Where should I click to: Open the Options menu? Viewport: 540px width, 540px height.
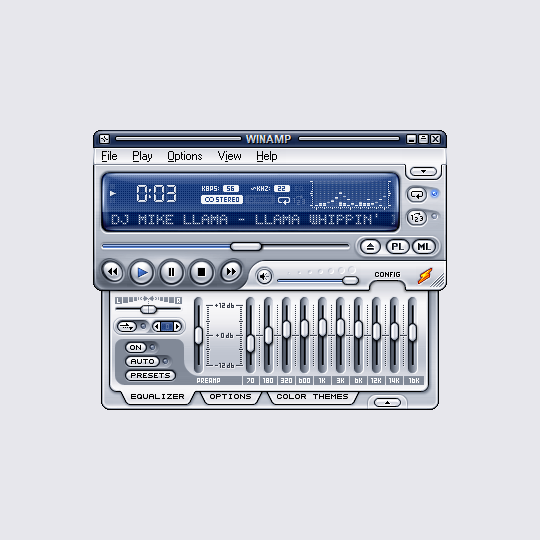[185, 156]
